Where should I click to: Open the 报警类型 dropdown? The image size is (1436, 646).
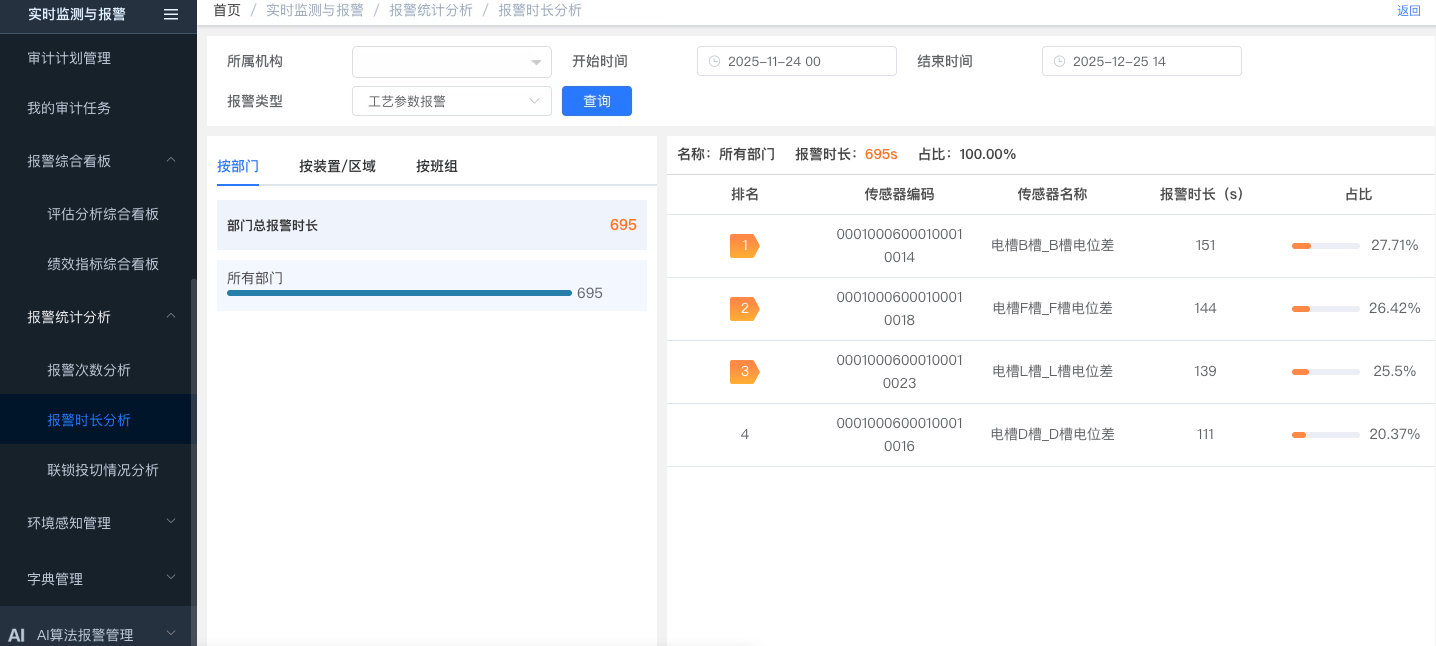[x=451, y=101]
